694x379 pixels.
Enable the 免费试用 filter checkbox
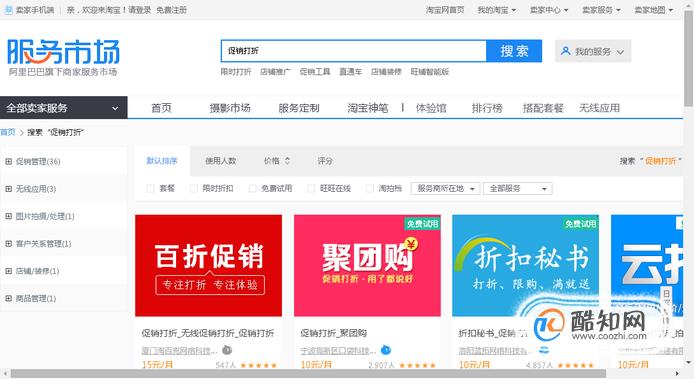coord(252,189)
